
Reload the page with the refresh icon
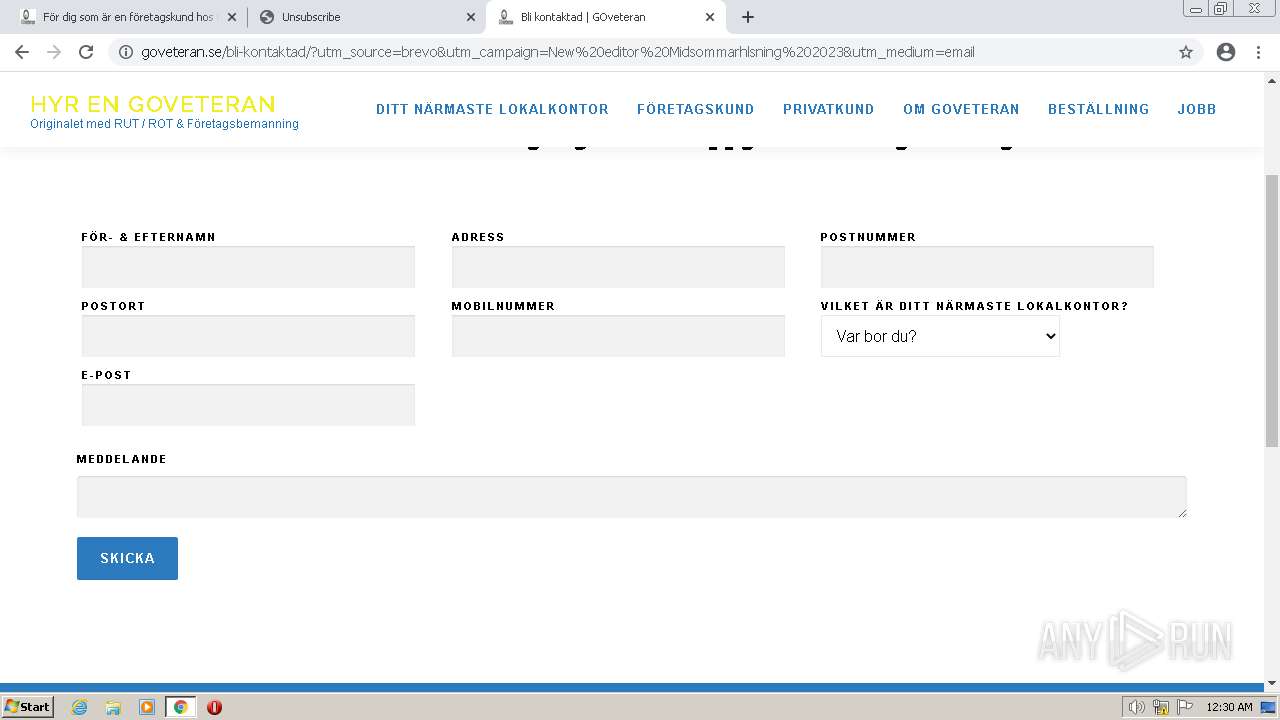86,52
